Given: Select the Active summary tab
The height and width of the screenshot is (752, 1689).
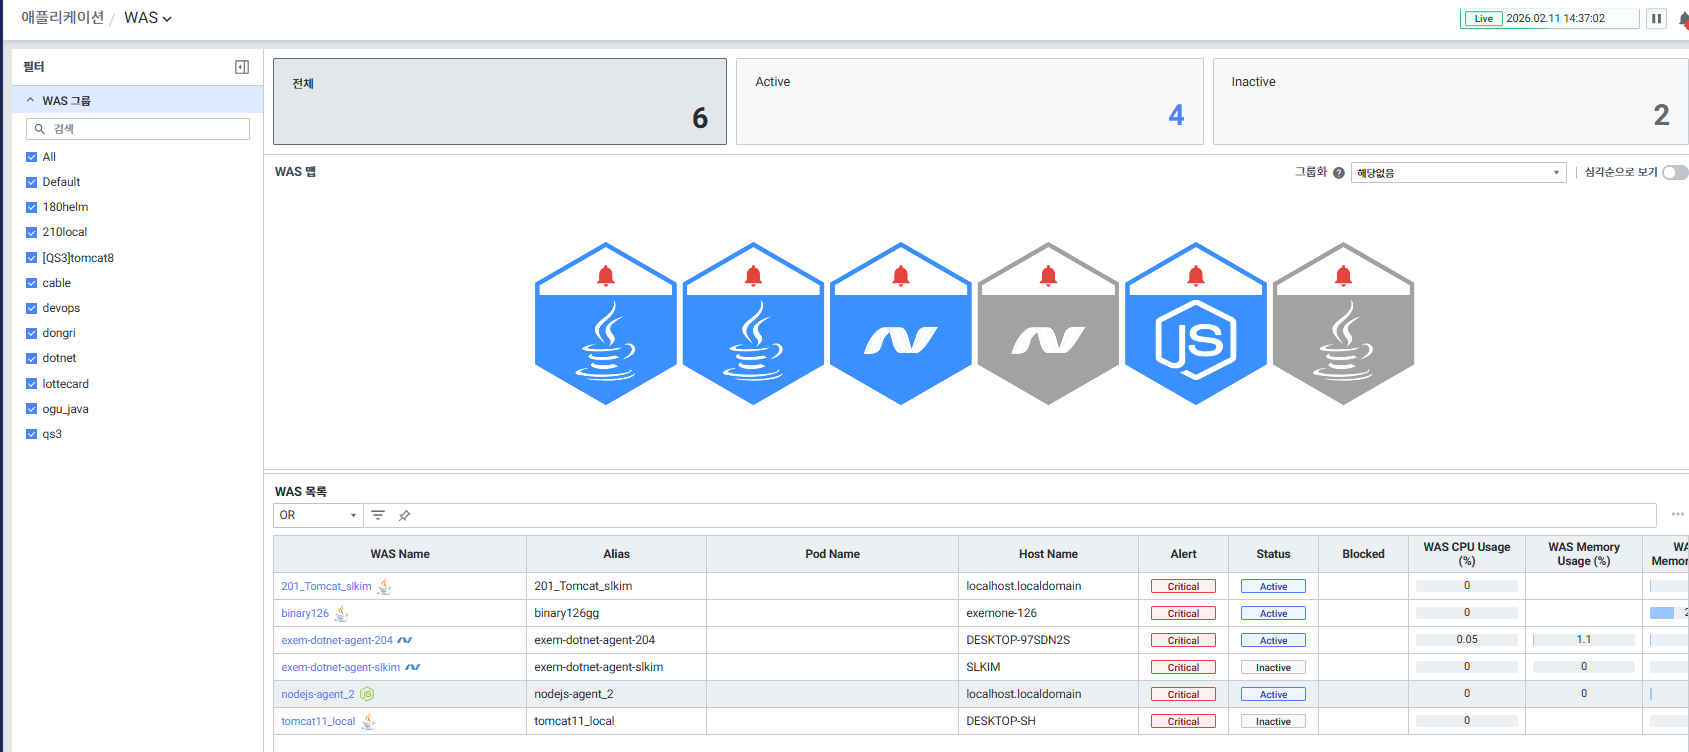Looking at the screenshot, I should pos(969,101).
